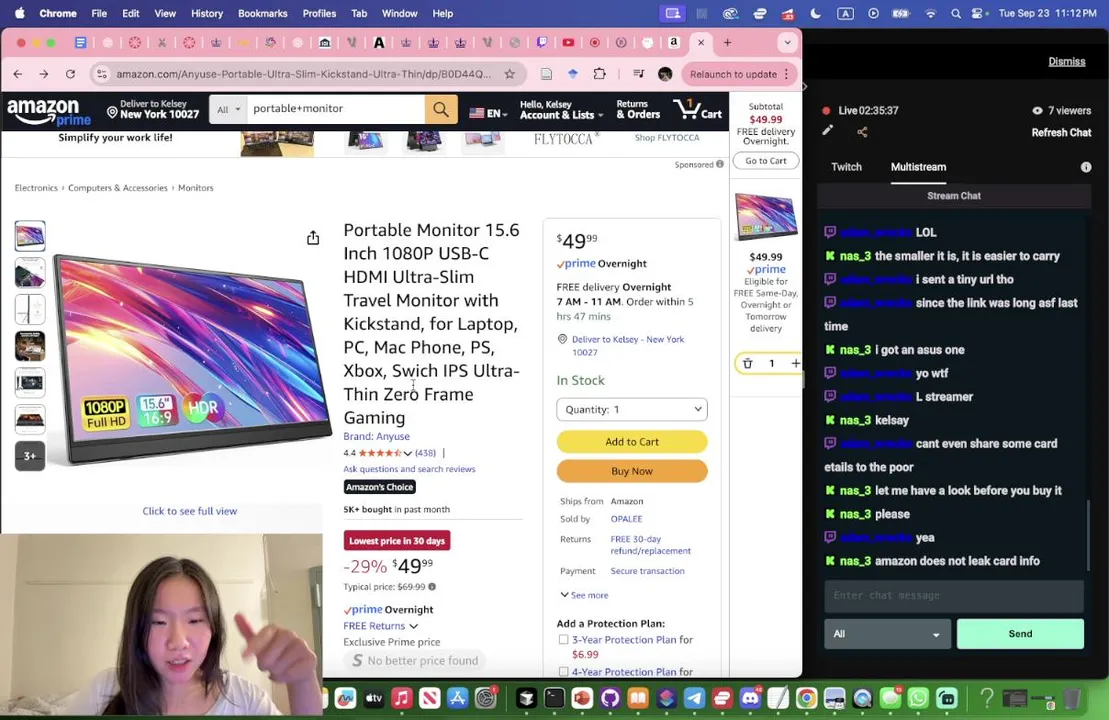Click the Buy Now button

(x=632, y=471)
